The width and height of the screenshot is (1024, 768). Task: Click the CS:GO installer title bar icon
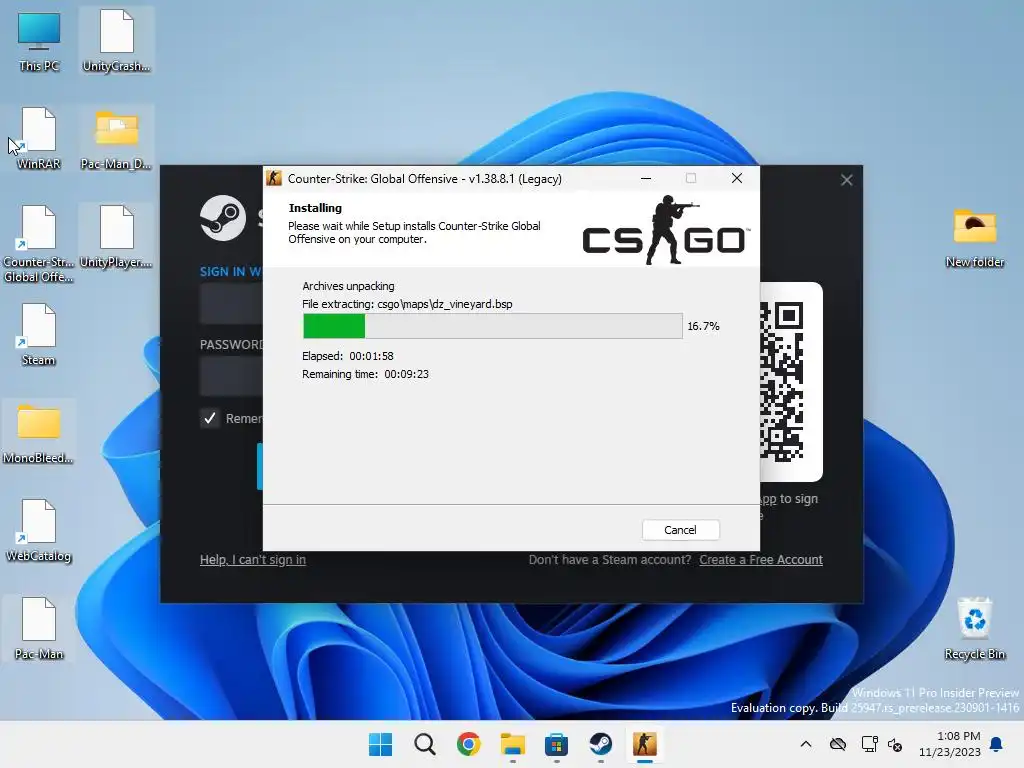(274, 178)
